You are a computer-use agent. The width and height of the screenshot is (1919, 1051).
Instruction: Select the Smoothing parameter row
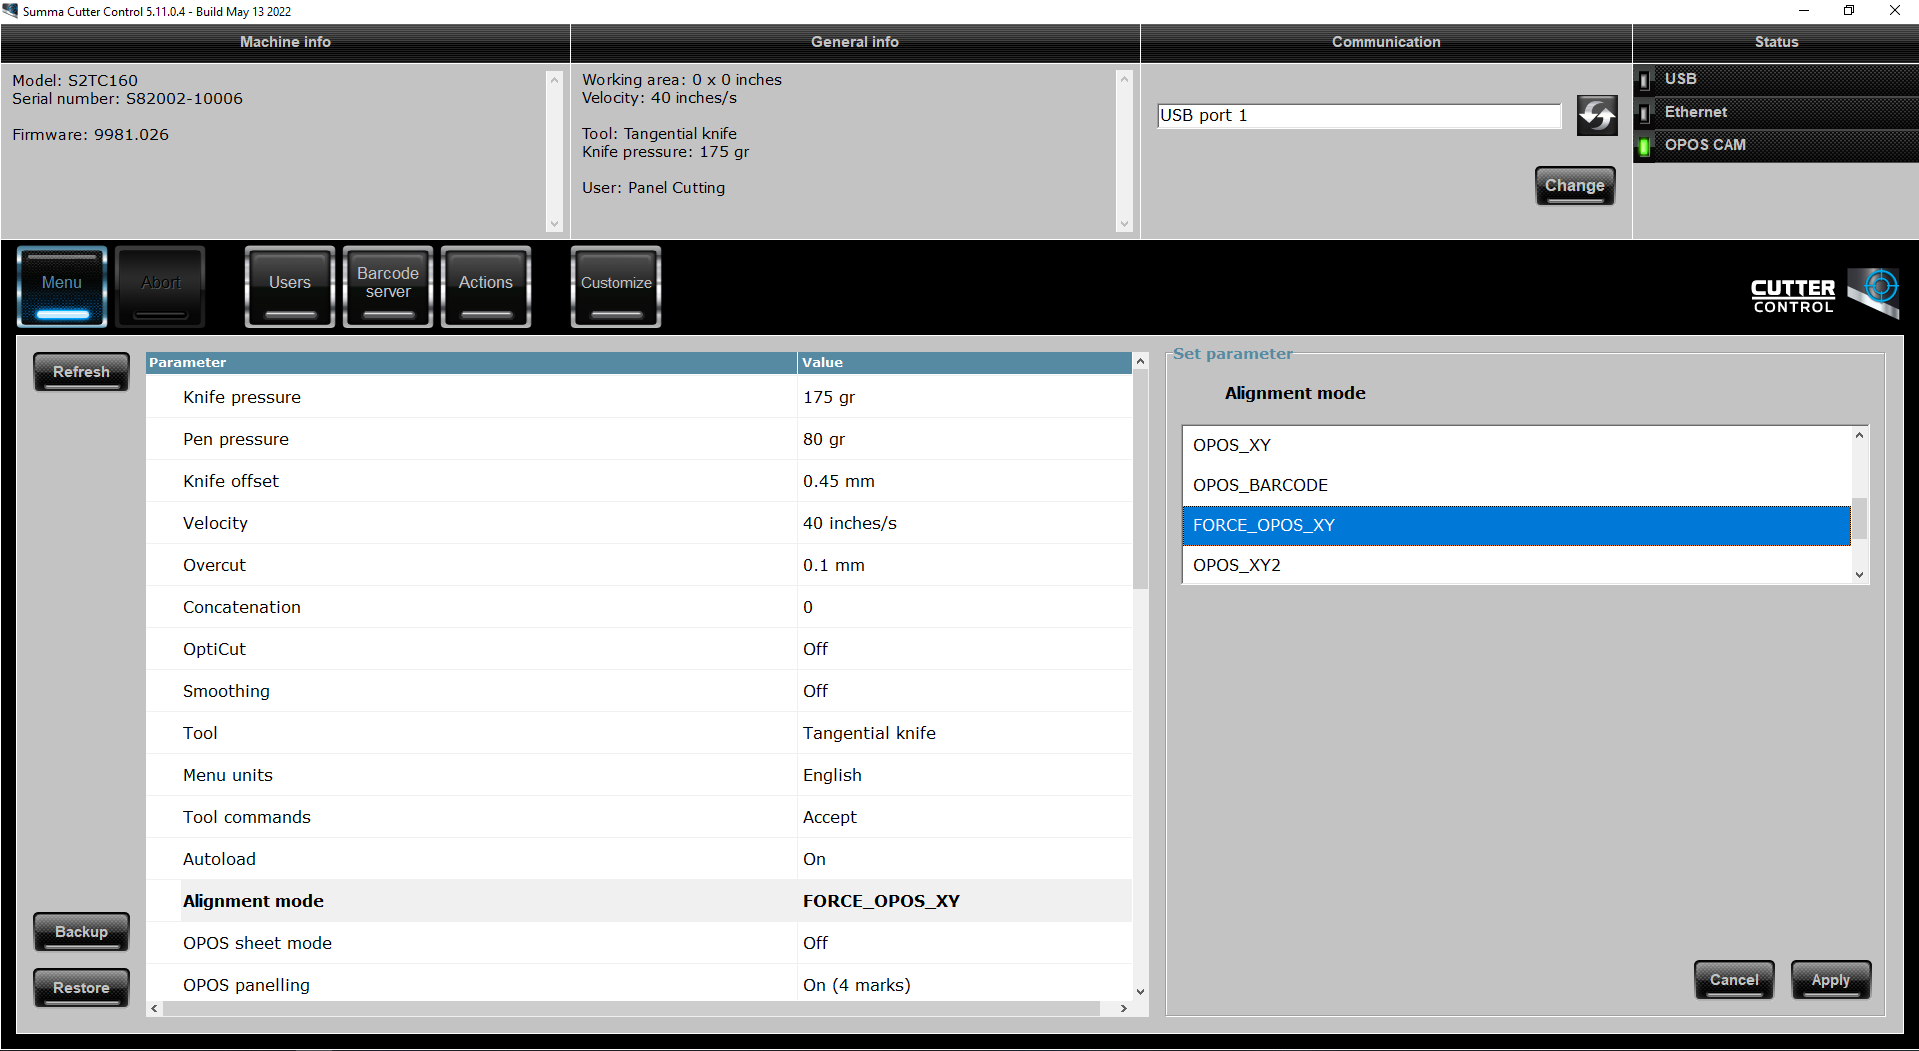tap(639, 691)
